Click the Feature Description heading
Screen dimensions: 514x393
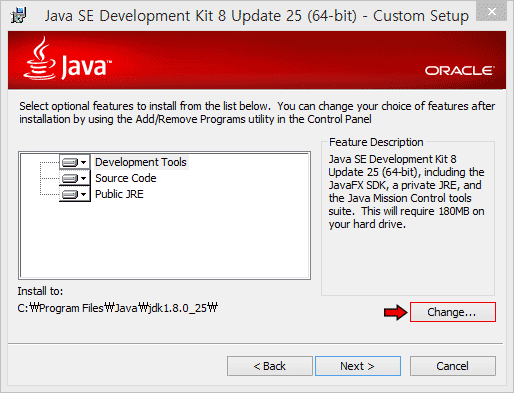pos(376,142)
